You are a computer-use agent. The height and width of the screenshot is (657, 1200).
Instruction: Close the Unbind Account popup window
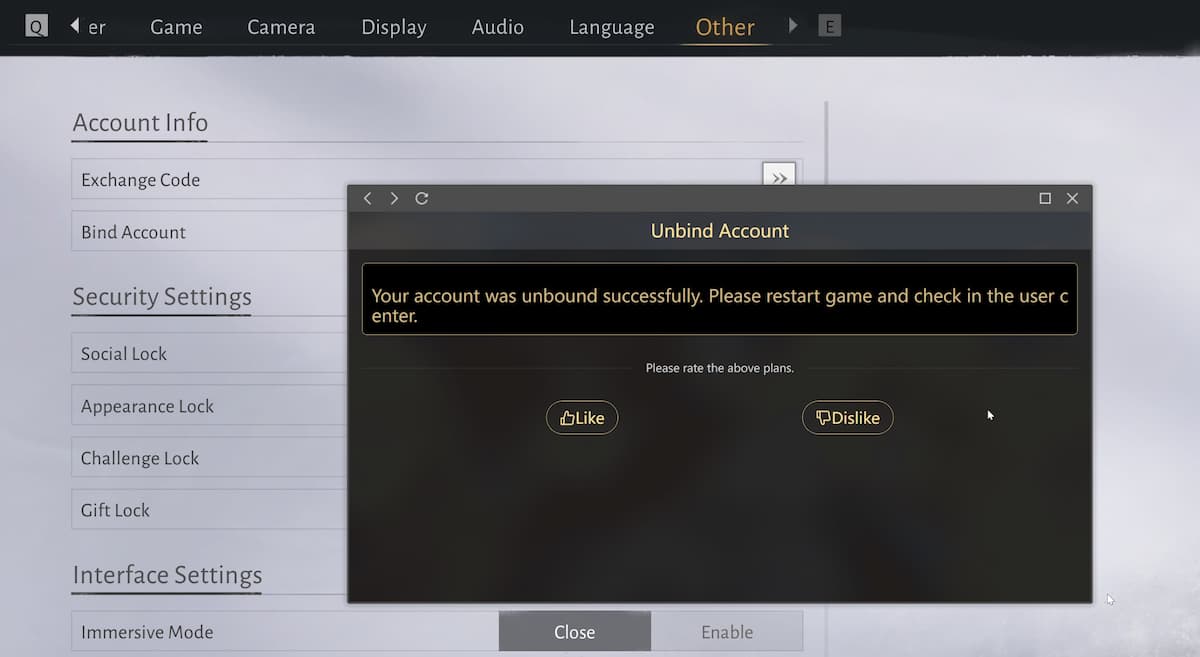tap(1072, 198)
